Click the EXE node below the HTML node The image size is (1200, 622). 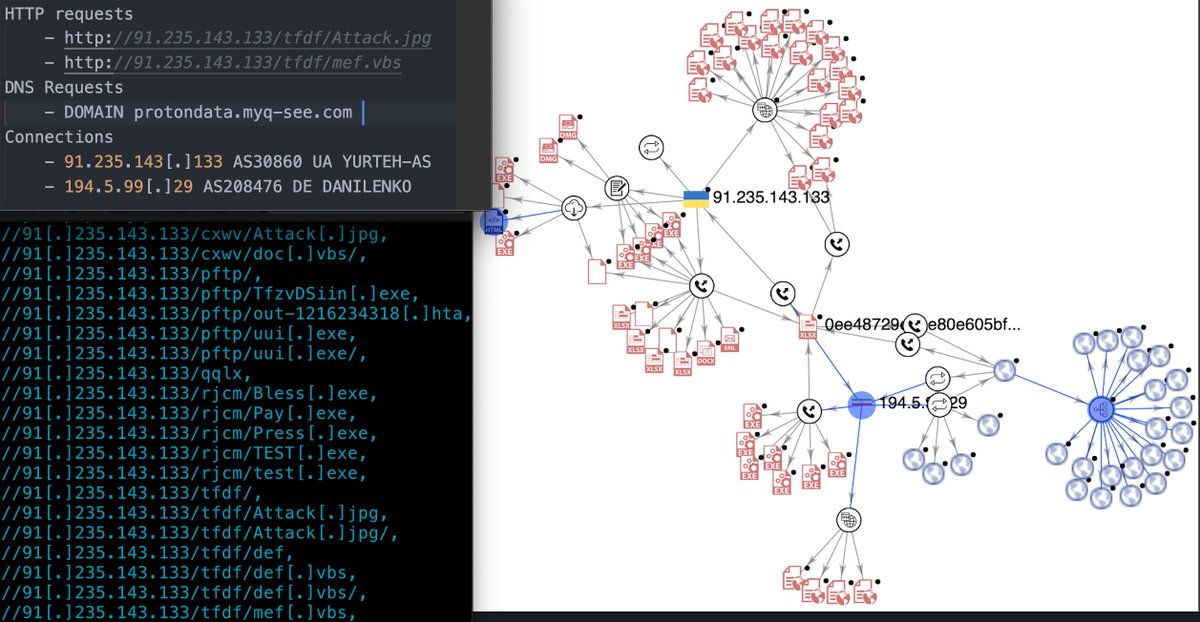click(505, 244)
